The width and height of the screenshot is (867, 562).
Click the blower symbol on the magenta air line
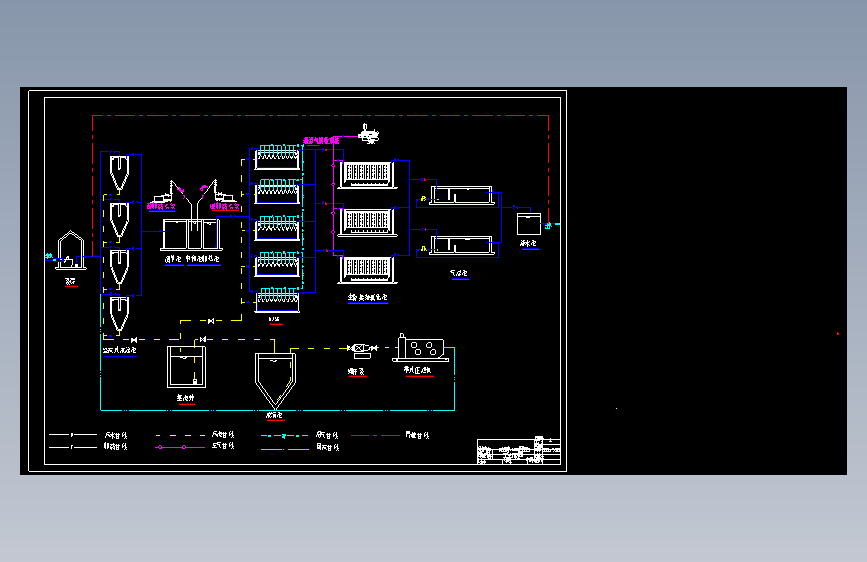pos(368,134)
